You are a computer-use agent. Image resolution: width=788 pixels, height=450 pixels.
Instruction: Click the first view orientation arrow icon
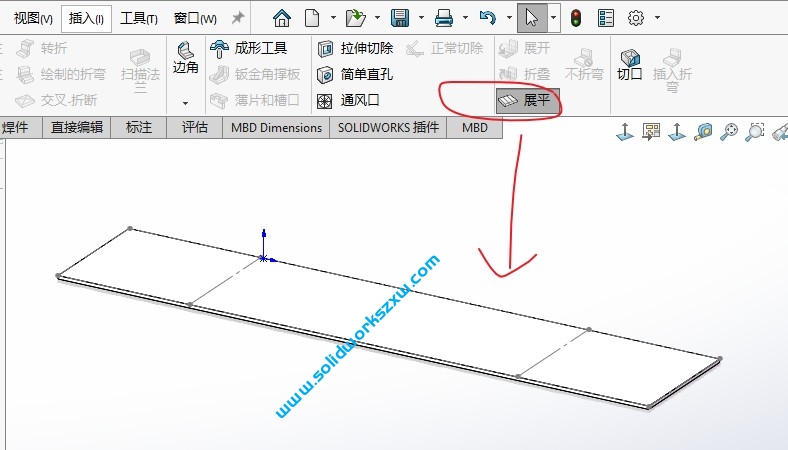click(x=625, y=132)
